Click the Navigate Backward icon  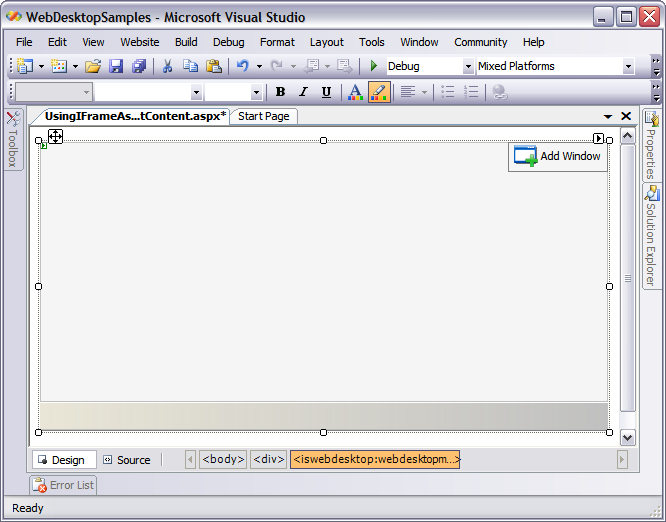pos(312,66)
